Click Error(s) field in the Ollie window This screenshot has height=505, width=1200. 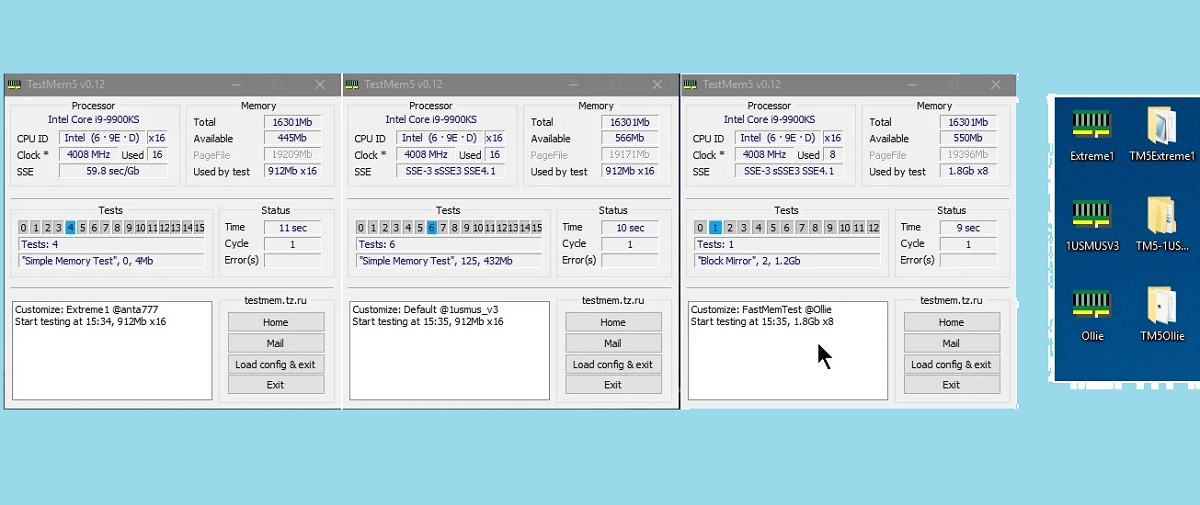(x=968, y=260)
